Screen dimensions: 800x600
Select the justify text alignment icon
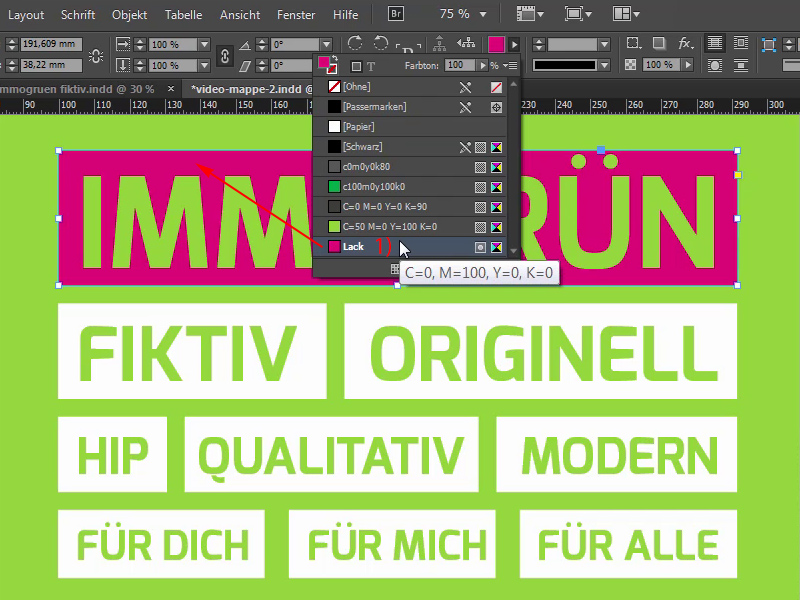coord(714,44)
